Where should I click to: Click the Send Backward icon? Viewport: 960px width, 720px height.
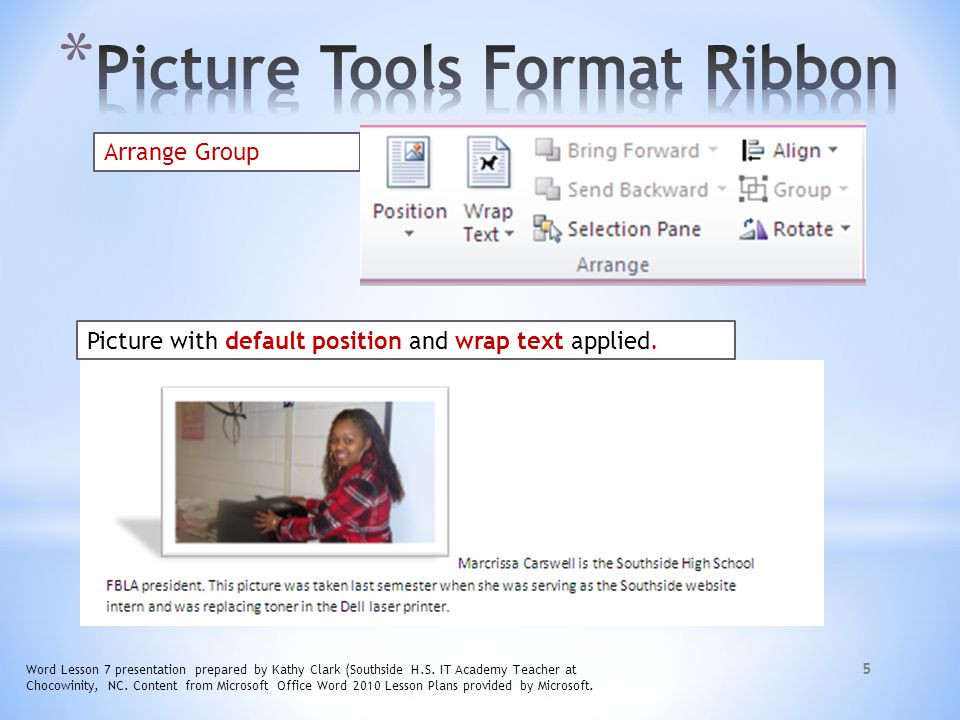pos(547,189)
